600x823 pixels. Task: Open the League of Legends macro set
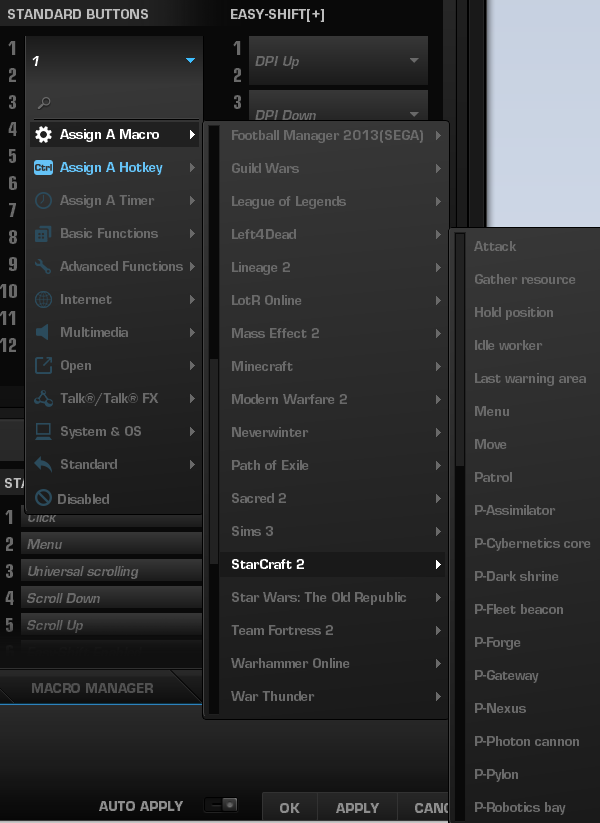(x=332, y=202)
